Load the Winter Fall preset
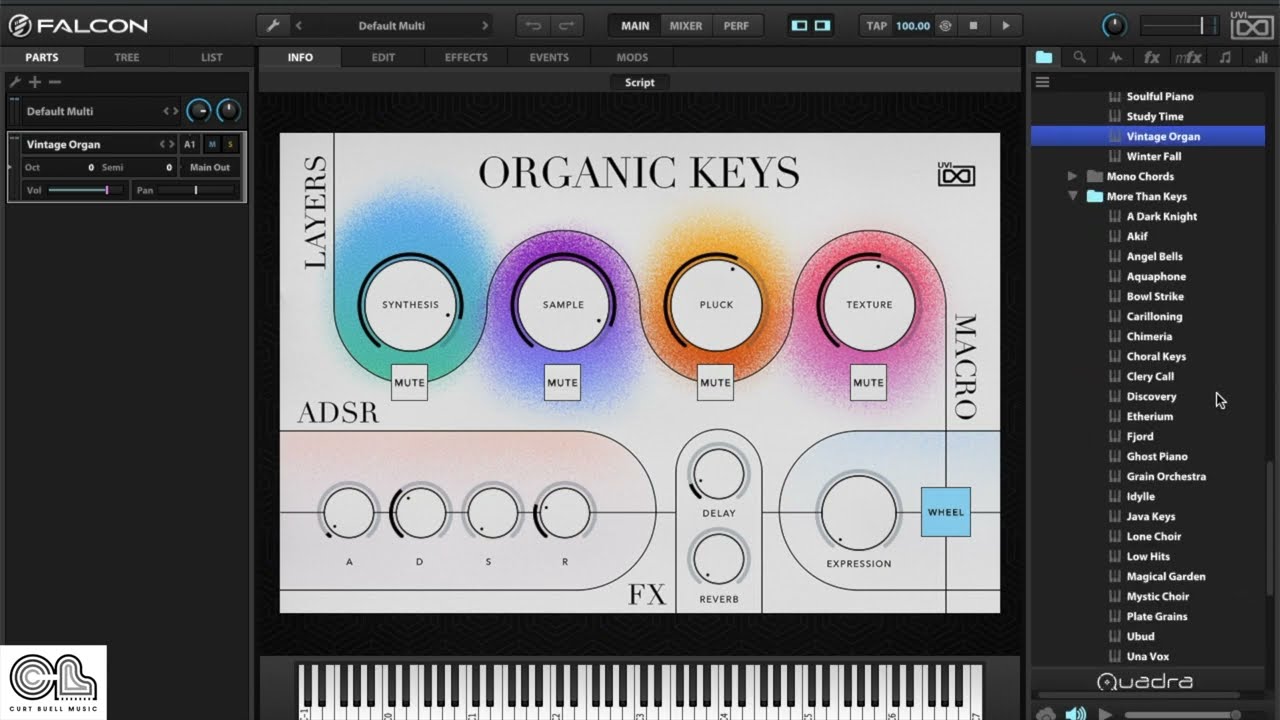Image resolution: width=1280 pixels, height=720 pixels. click(1154, 156)
